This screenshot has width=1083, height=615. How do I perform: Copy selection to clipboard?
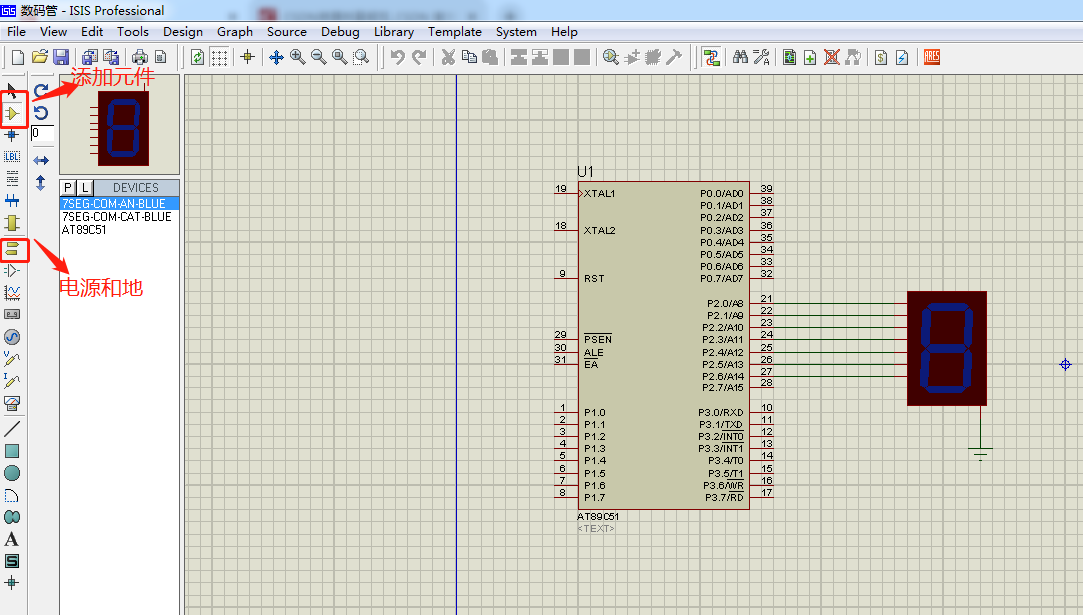click(469, 57)
